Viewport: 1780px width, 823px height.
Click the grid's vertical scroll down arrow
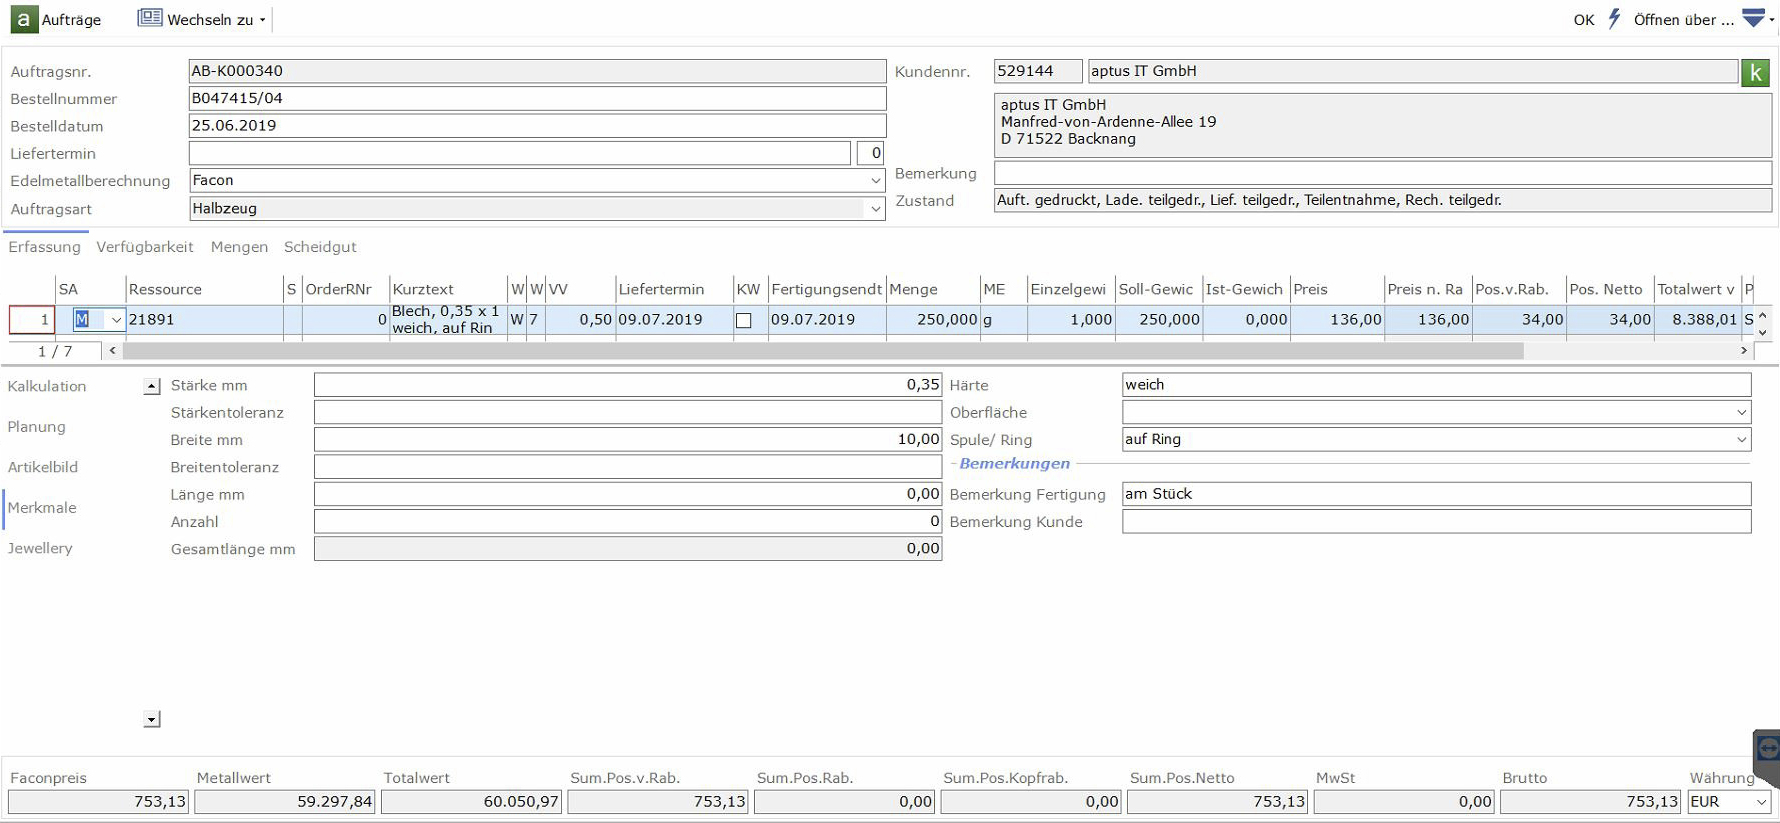pos(1762,331)
